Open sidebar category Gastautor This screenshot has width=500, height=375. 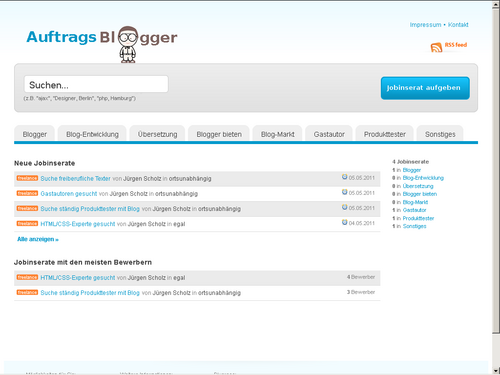click(414, 210)
